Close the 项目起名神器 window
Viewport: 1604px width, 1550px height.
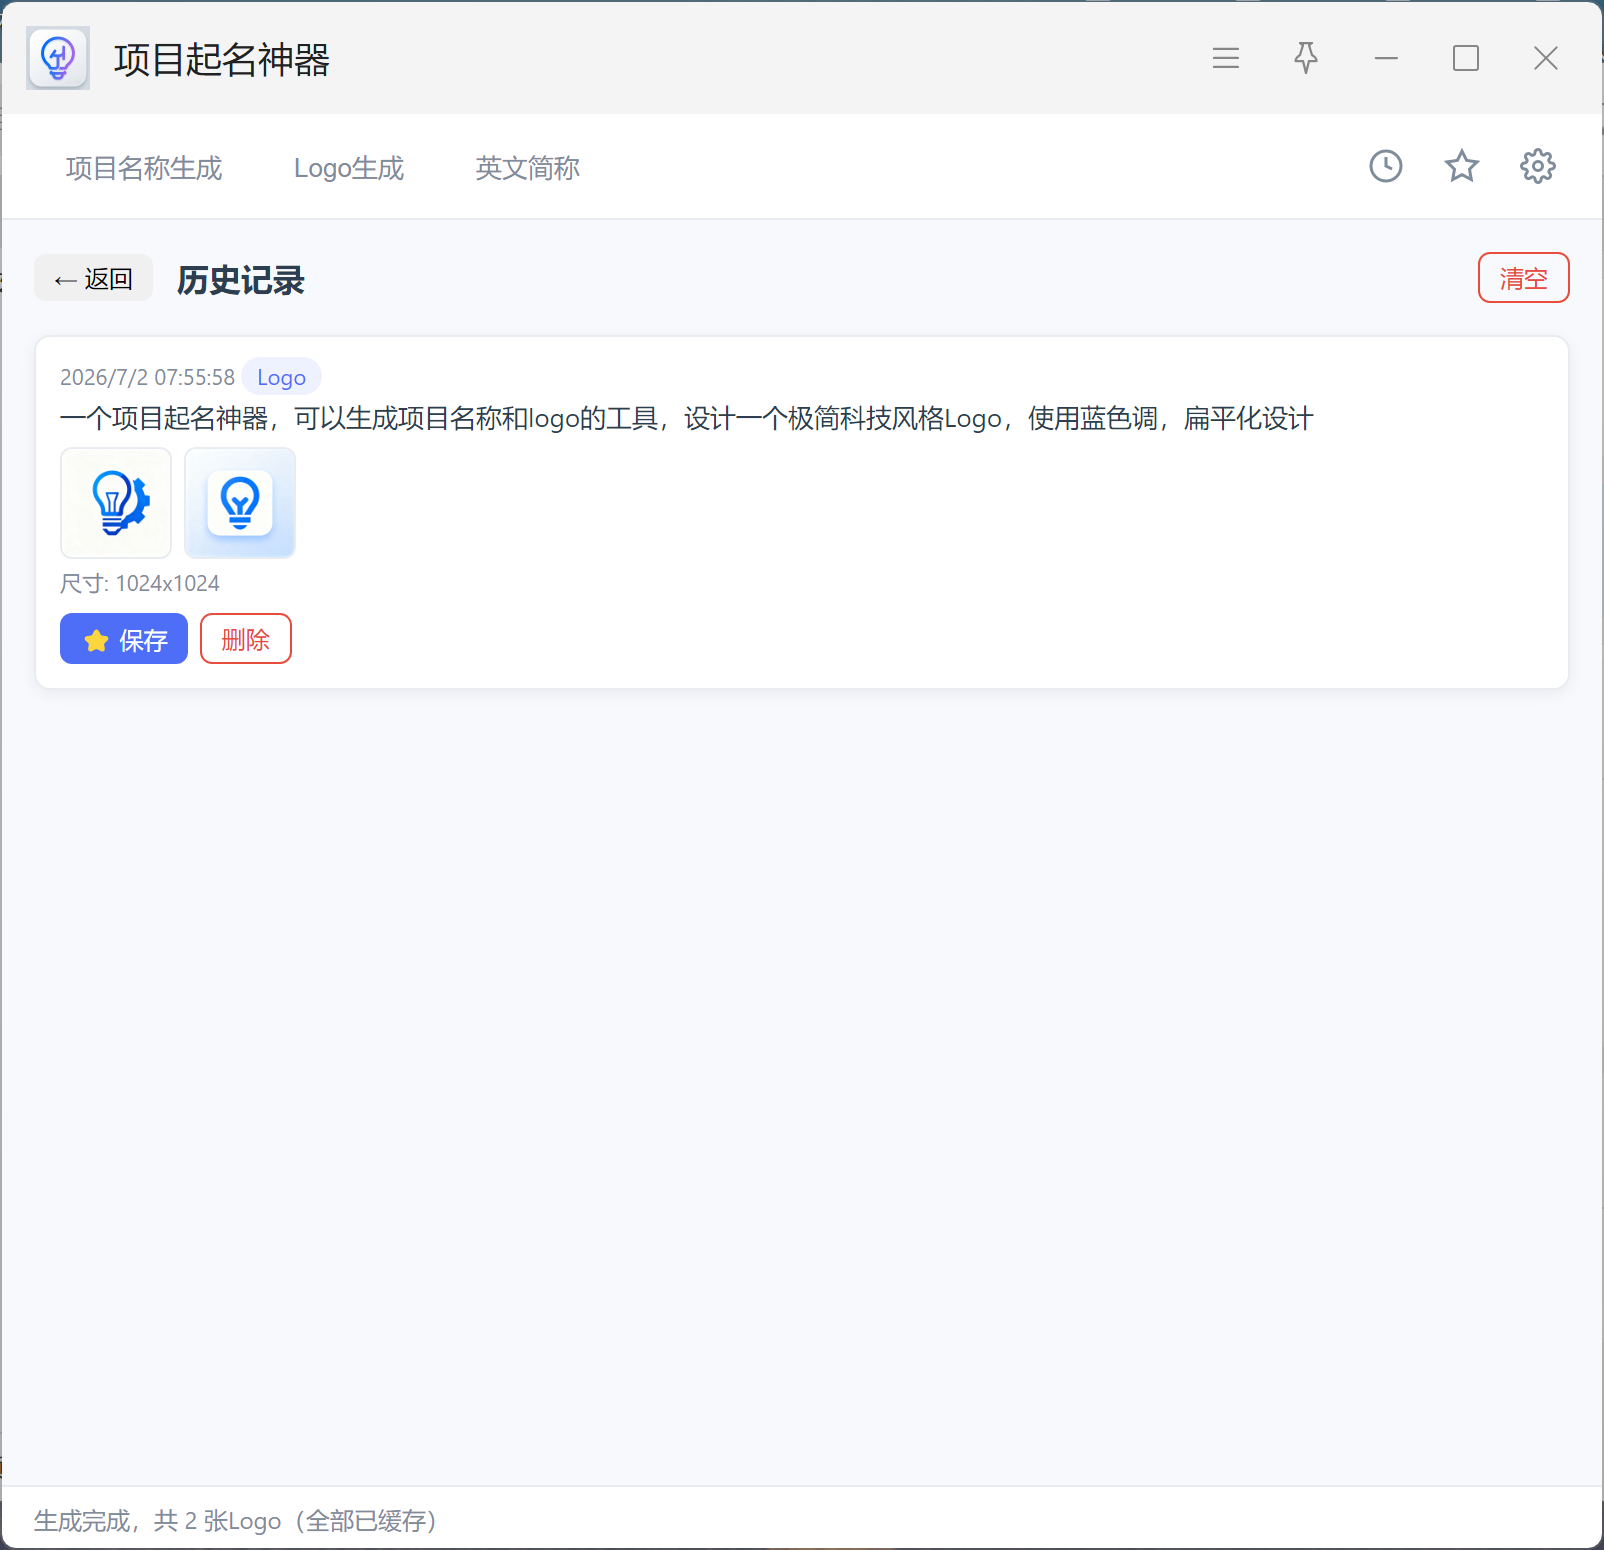pyautogui.click(x=1546, y=58)
